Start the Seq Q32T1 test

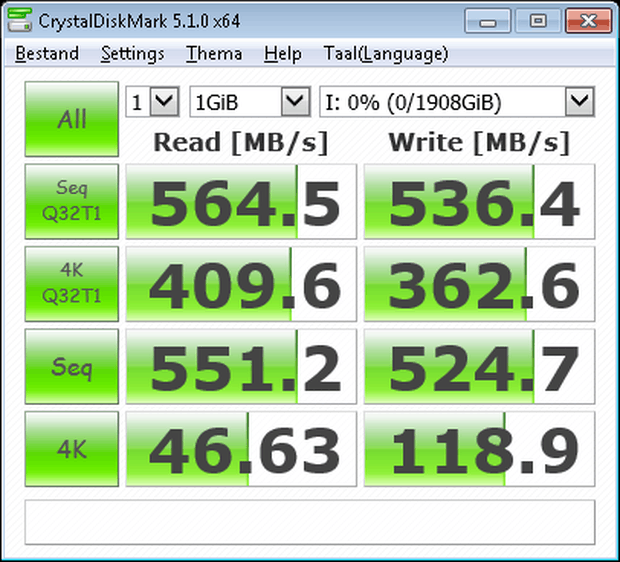pyautogui.click(x=72, y=201)
